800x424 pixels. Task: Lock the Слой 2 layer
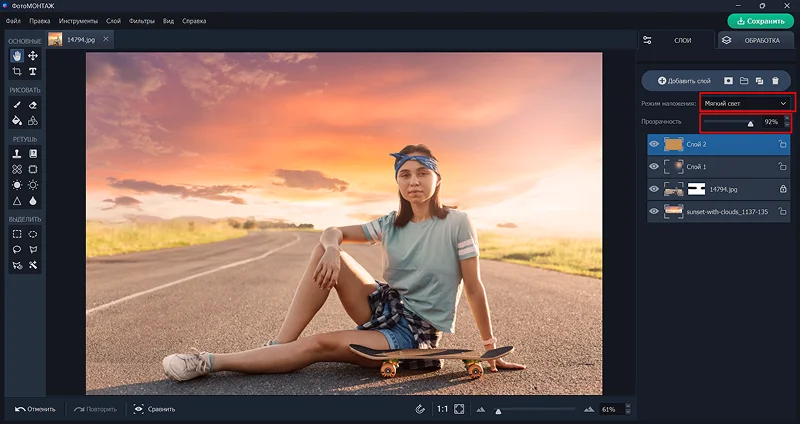pyautogui.click(x=783, y=144)
